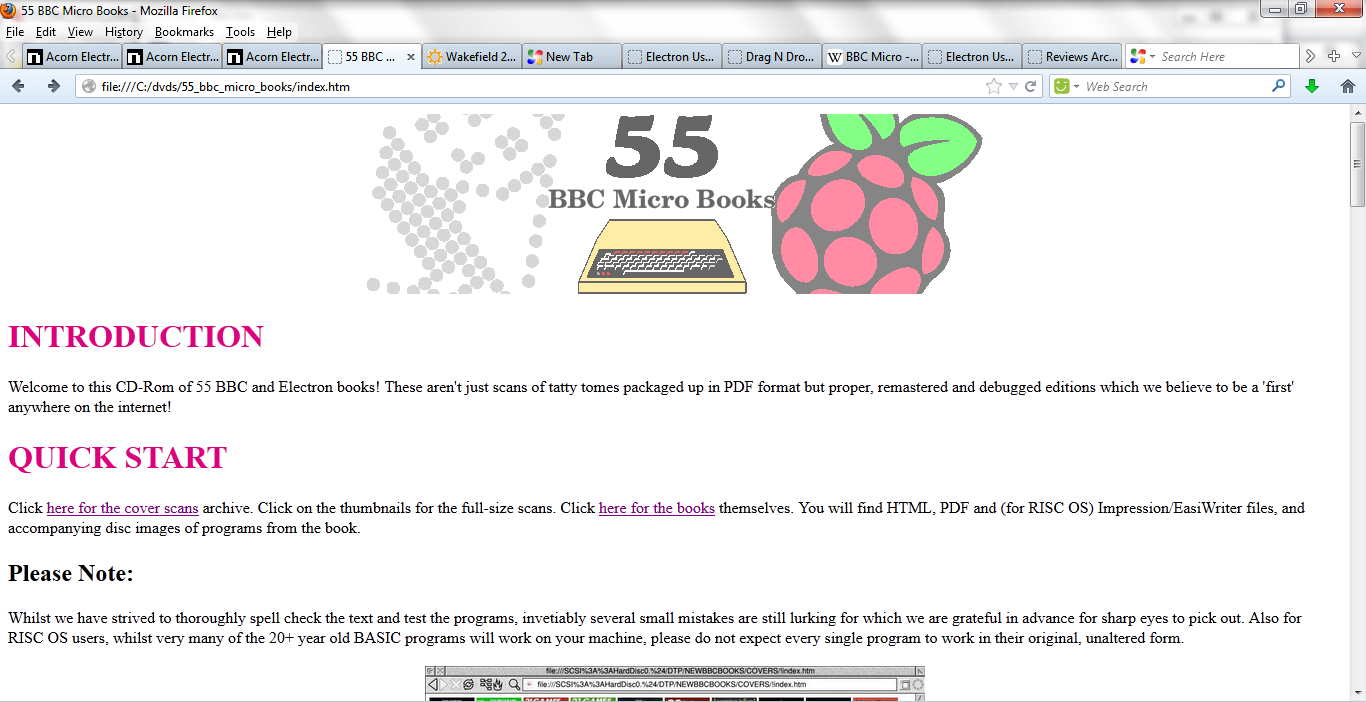Bookmark this page with the star icon
Viewport: 1366px width, 702px height.
(993, 87)
